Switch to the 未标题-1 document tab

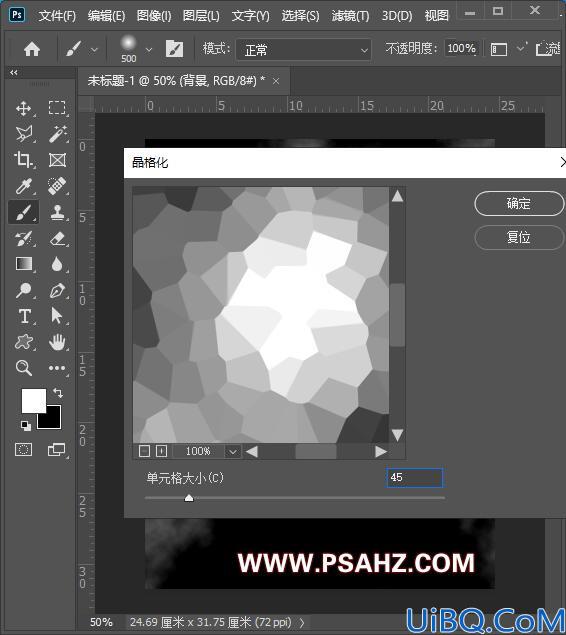(176, 81)
